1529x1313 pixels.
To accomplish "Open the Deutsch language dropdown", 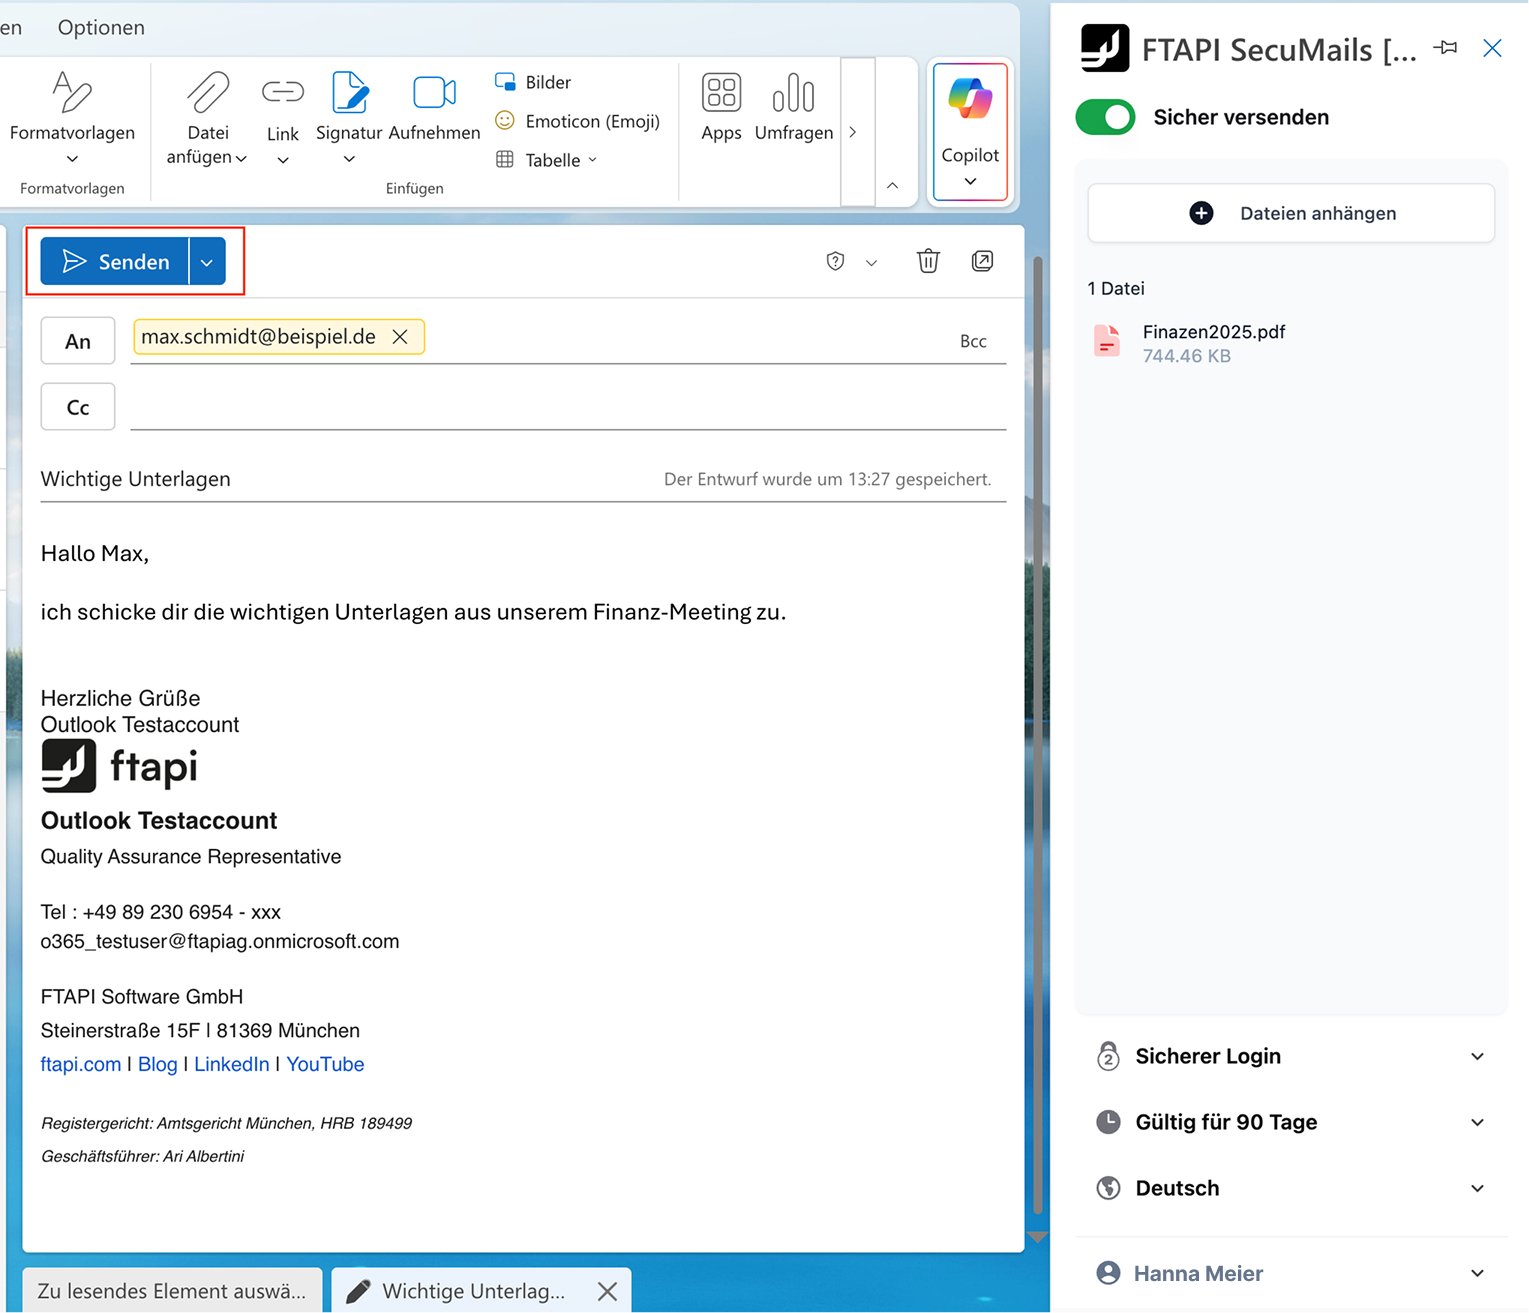I will (x=1290, y=1188).
